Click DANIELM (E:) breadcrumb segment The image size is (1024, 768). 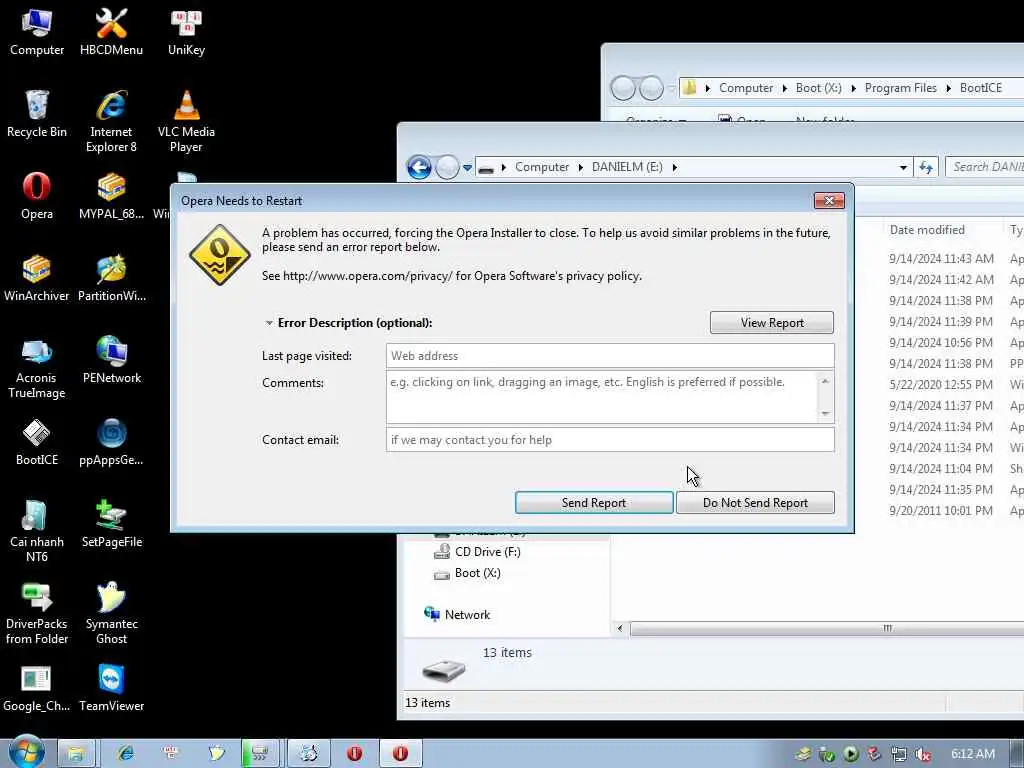[627, 167]
